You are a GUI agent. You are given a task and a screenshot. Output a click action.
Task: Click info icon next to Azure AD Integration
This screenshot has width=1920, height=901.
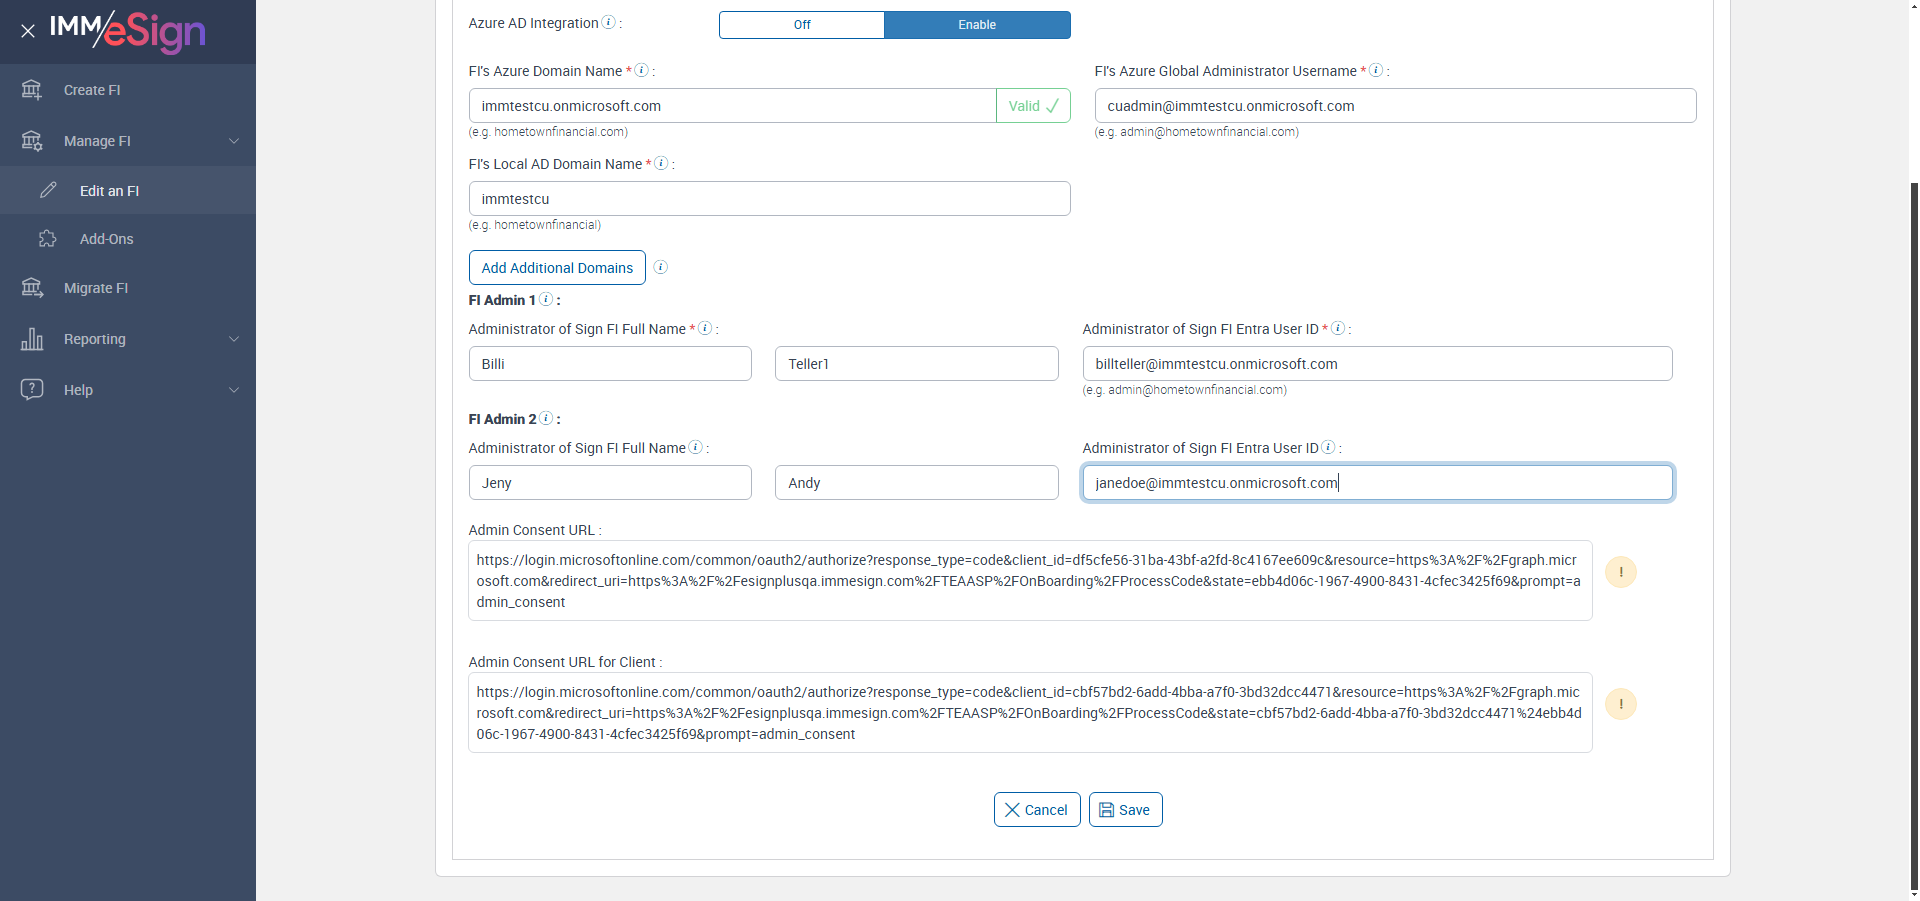[608, 23]
